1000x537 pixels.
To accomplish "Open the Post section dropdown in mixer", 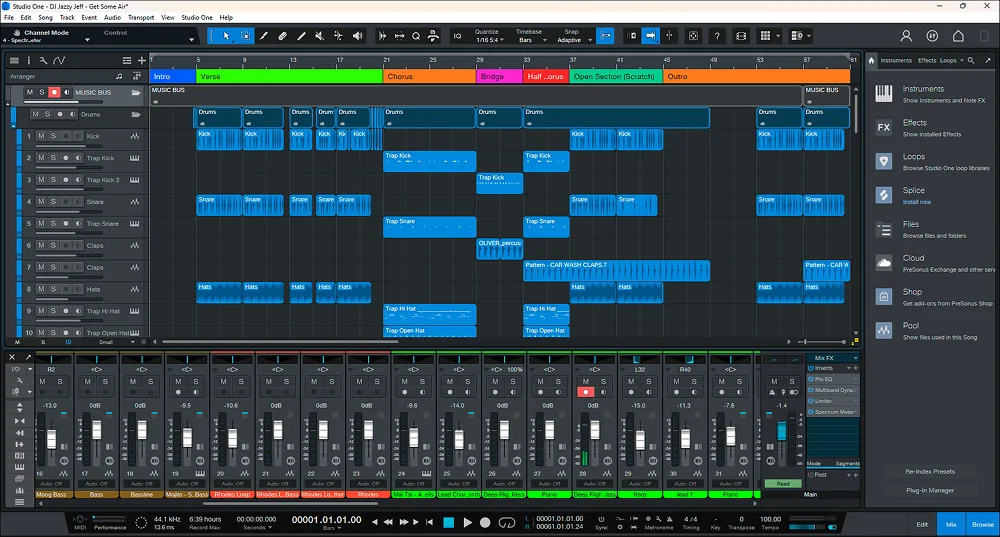I will [x=849, y=475].
